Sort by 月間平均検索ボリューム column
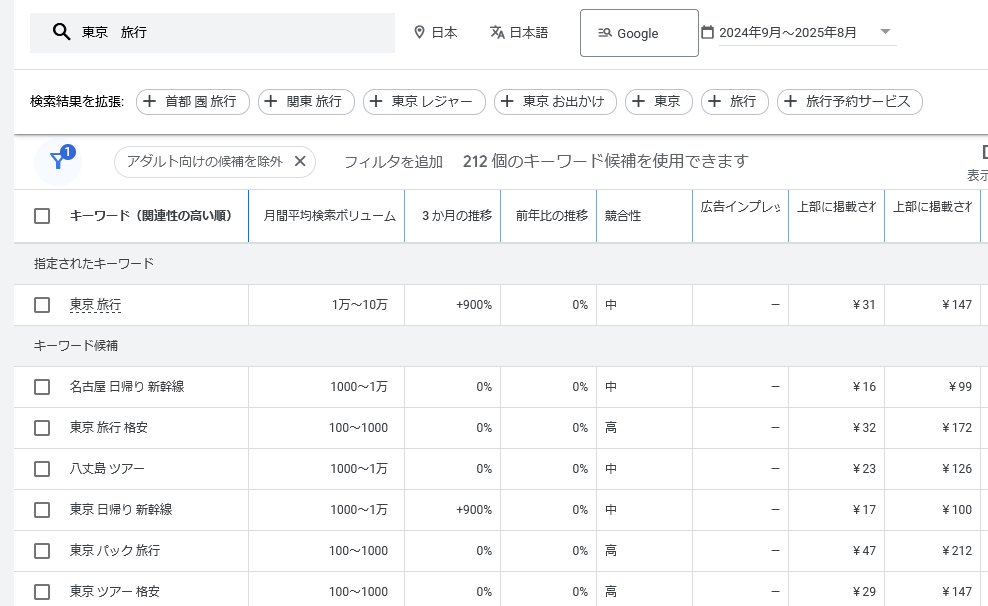The width and height of the screenshot is (988, 606). pyautogui.click(x=329, y=216)
